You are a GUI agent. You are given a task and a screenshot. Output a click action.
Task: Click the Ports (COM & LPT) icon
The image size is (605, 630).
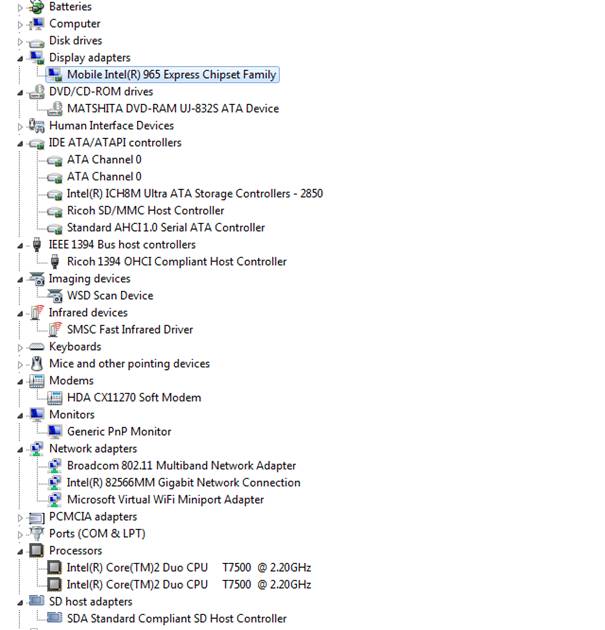click(37, 534)
